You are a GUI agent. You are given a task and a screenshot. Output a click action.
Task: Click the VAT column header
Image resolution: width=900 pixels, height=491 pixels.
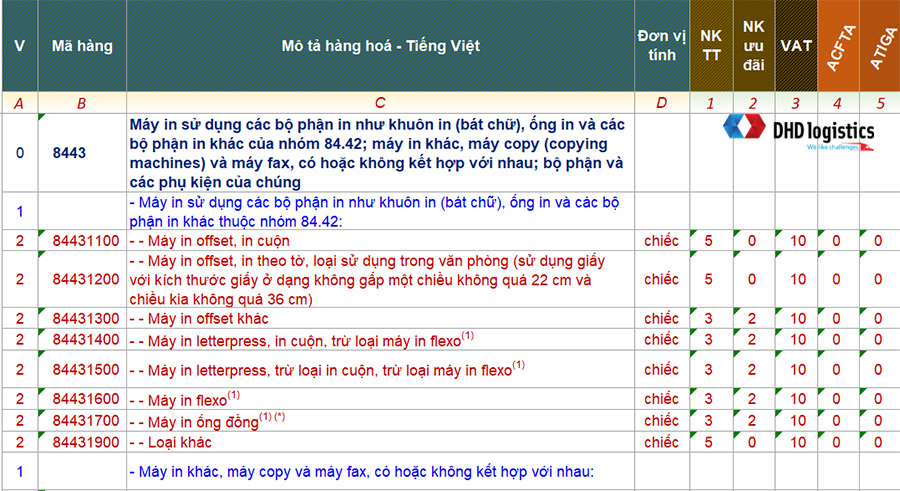796,46
